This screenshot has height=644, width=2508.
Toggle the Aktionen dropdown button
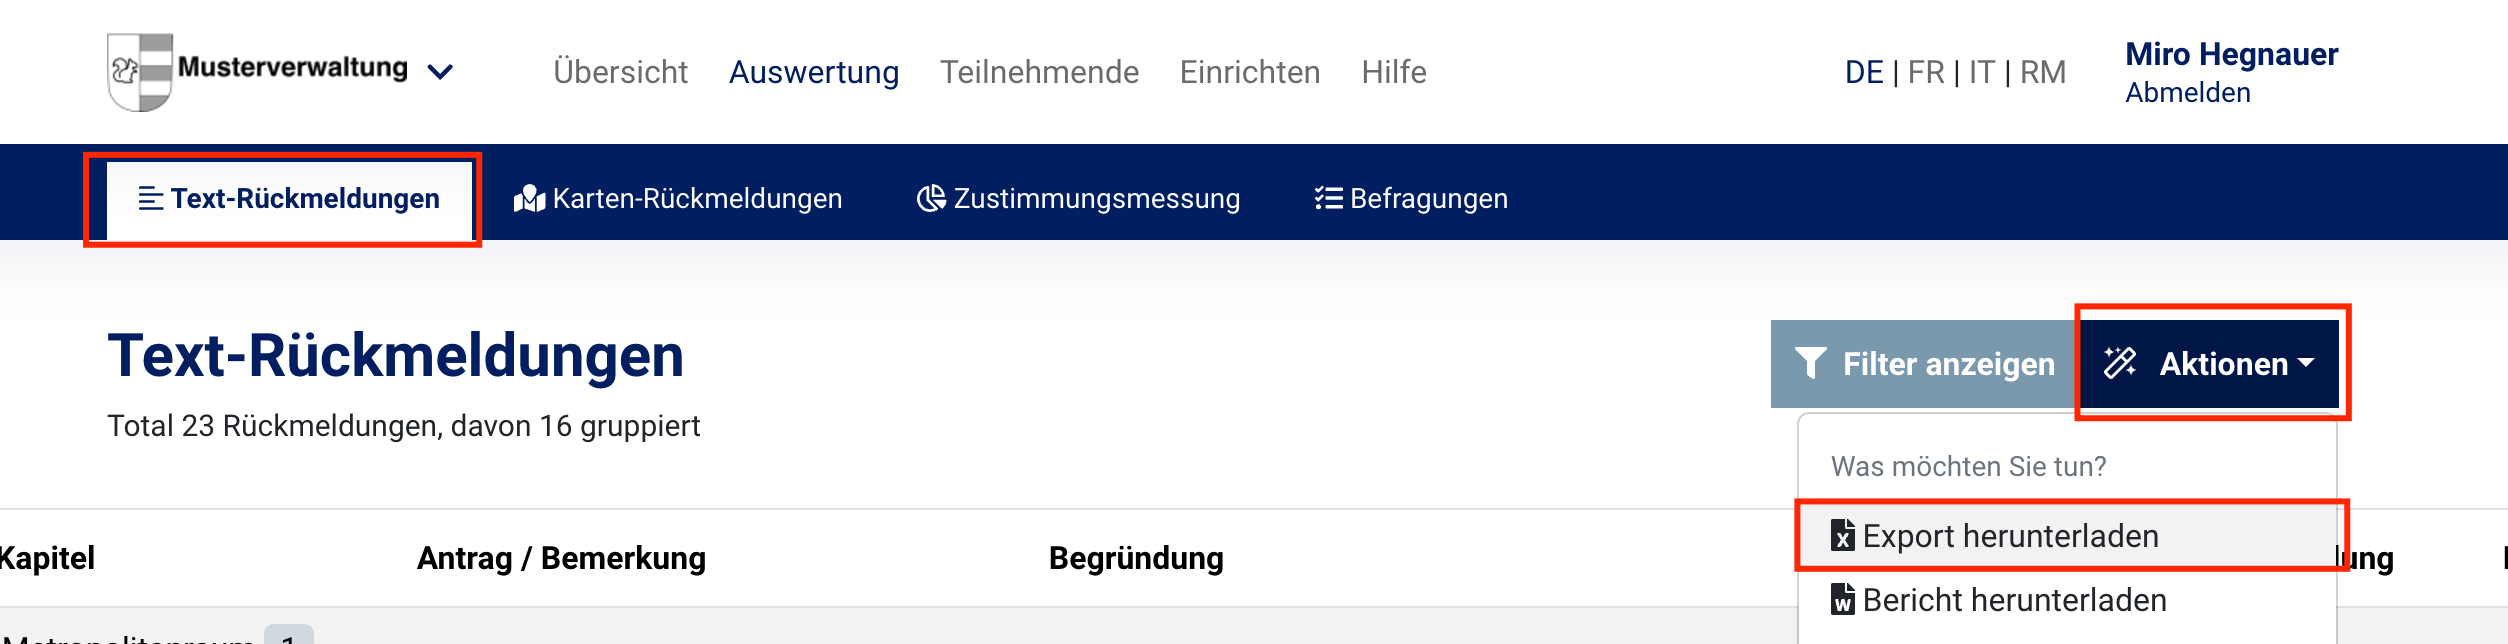click(x=2209, y=363)
